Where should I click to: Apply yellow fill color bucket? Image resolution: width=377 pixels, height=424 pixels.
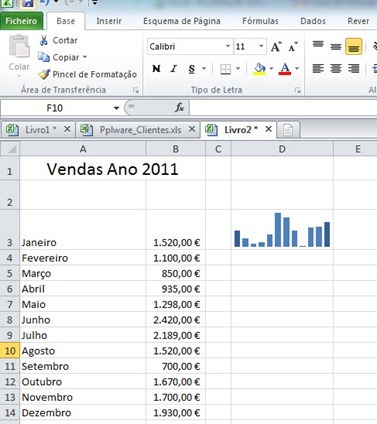260,69
